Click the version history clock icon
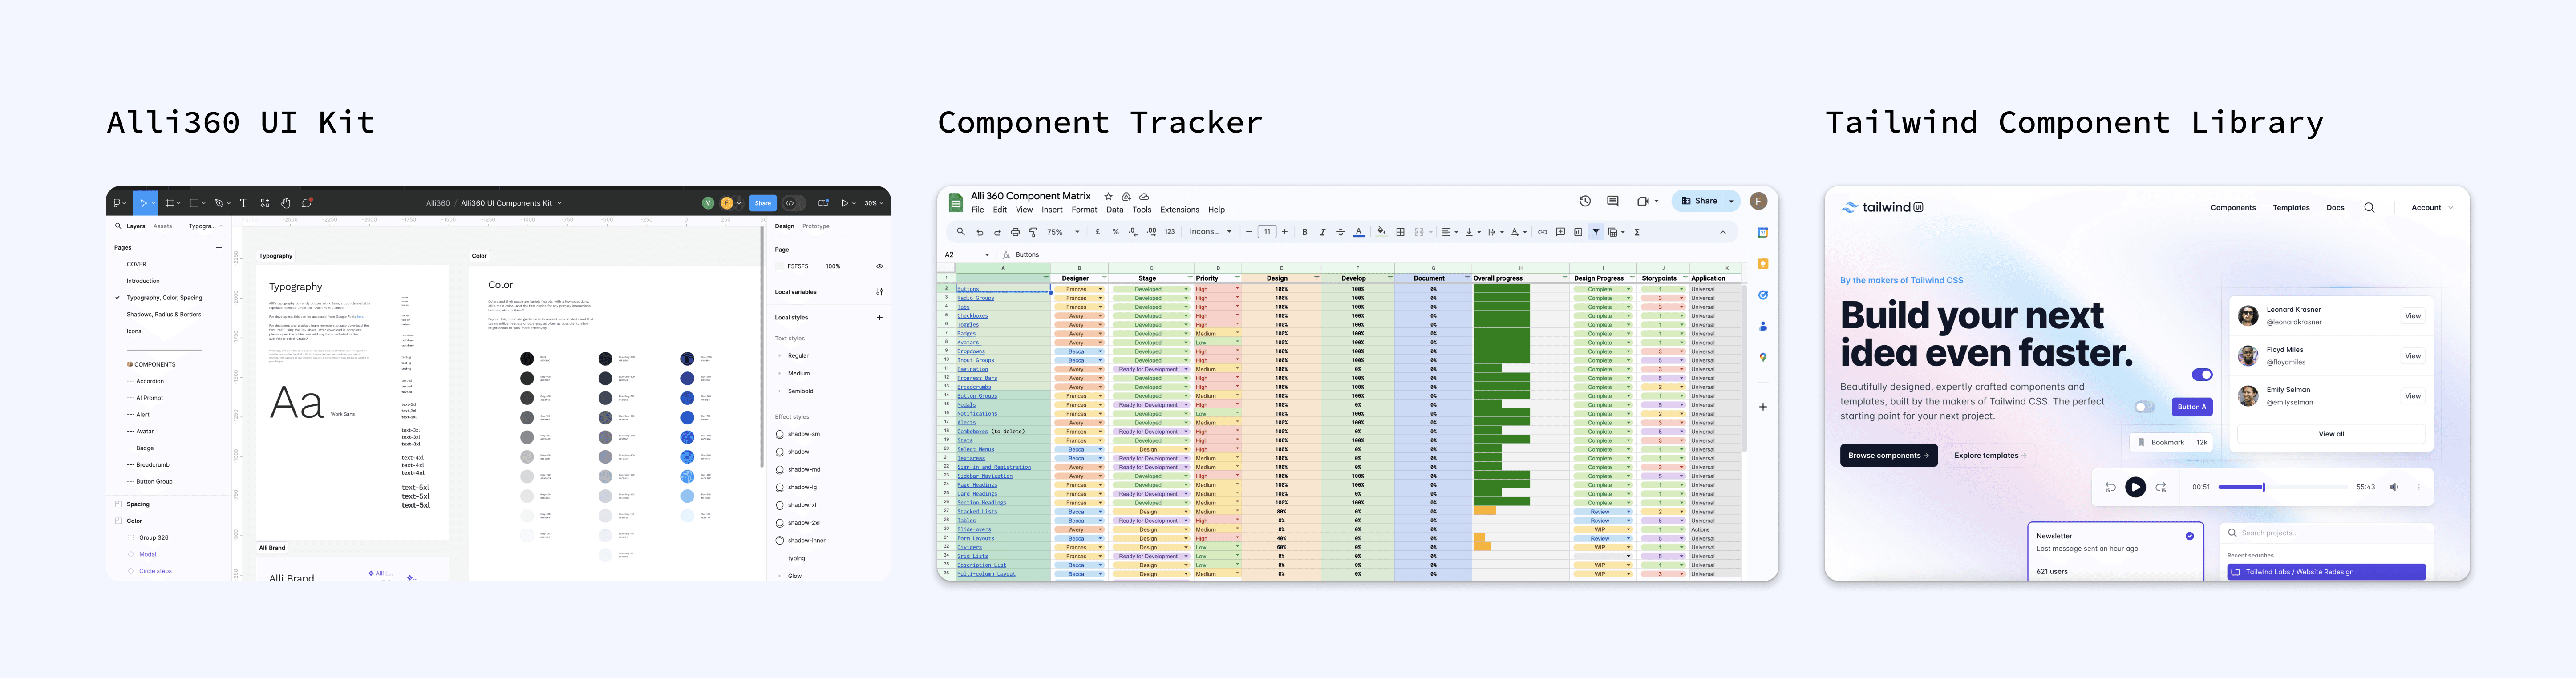This screenshot has height=678, width=2576. pos(1585,201)
